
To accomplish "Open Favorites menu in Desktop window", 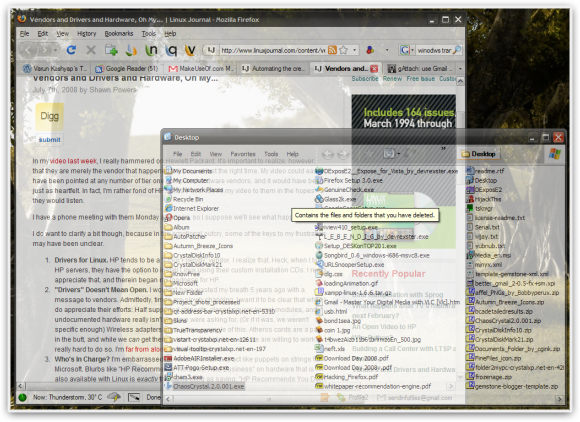I will tap(243, 154).
